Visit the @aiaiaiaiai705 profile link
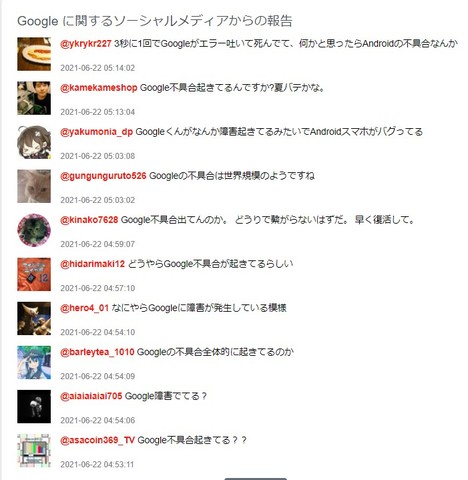468x480 pixels. pyautogui.click(x=91, y=396)
